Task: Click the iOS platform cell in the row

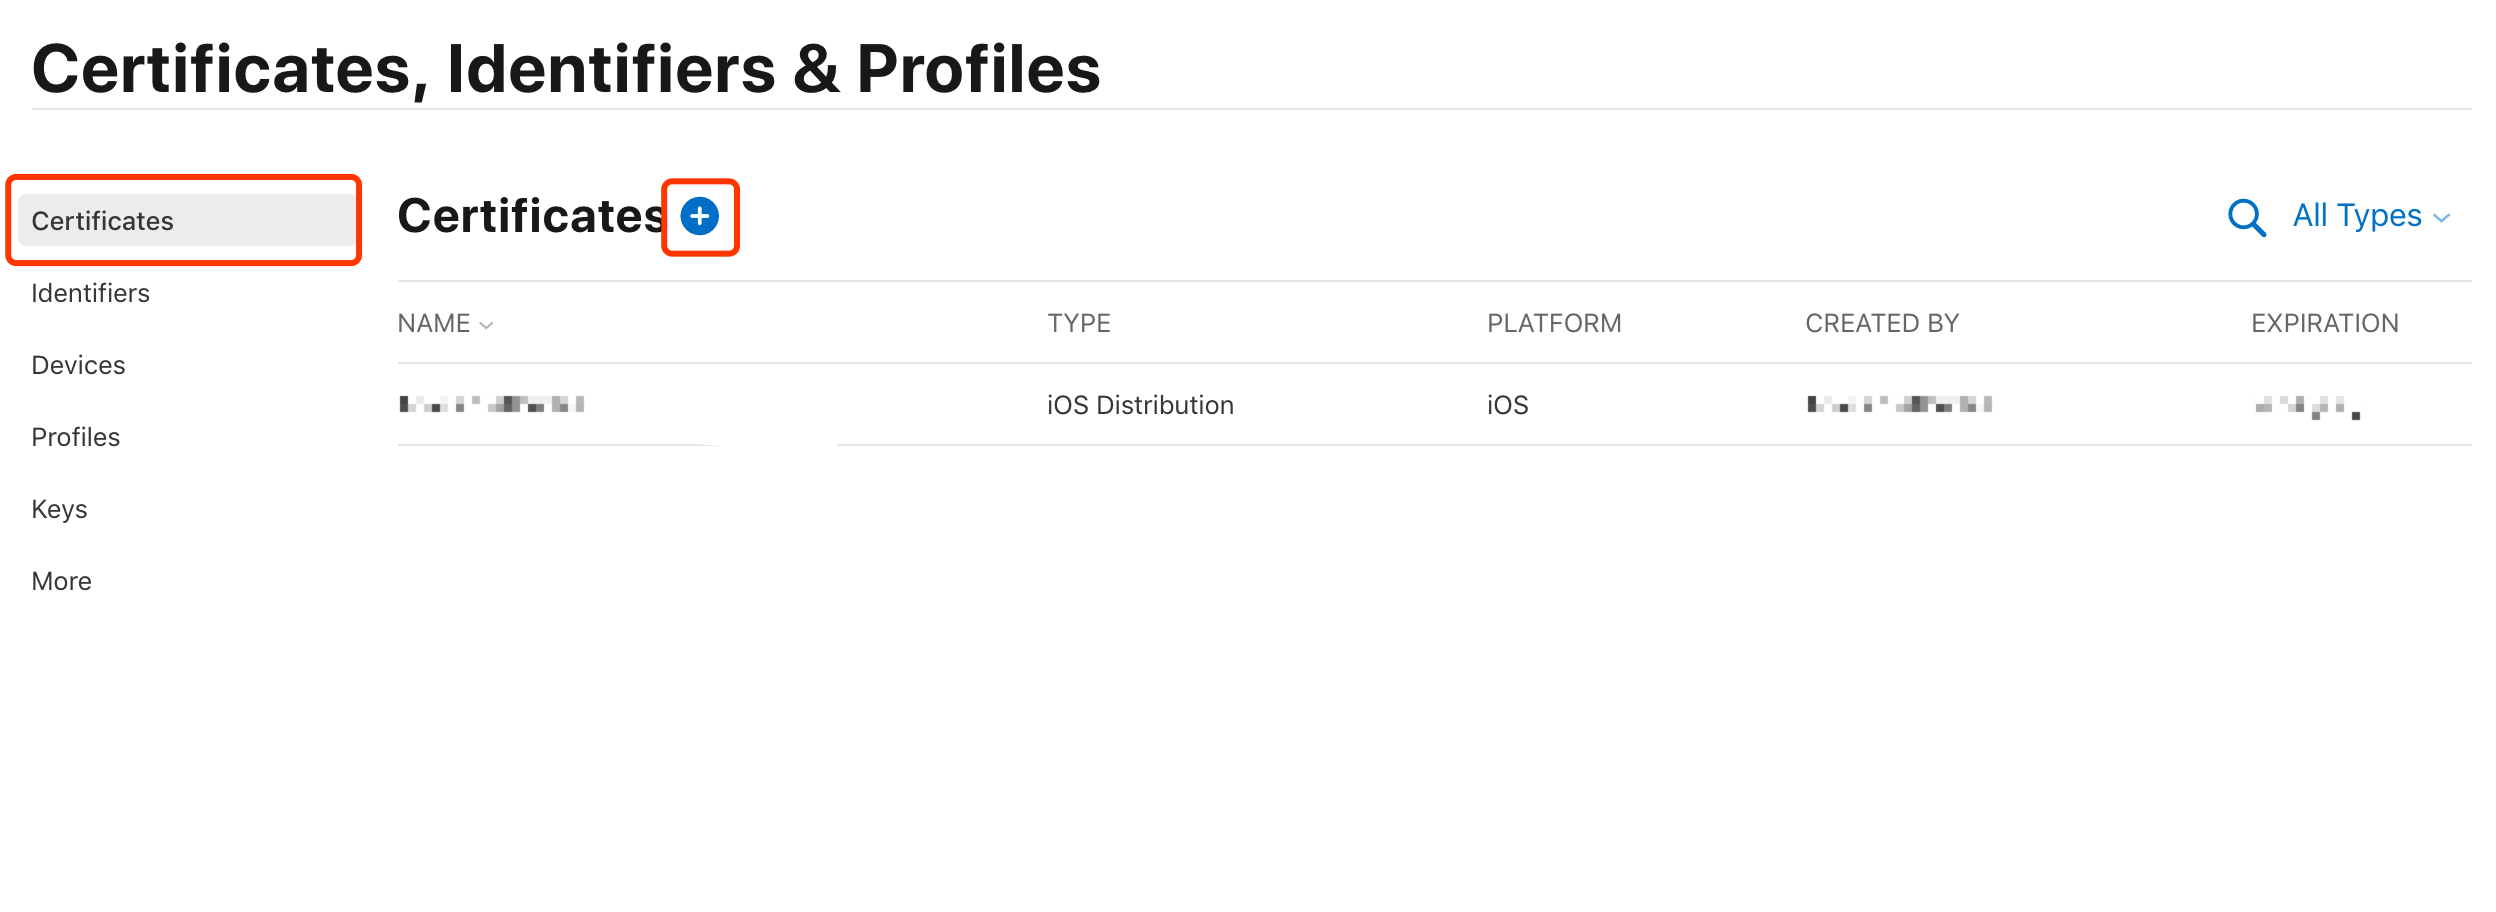Action: [1507, 405]
